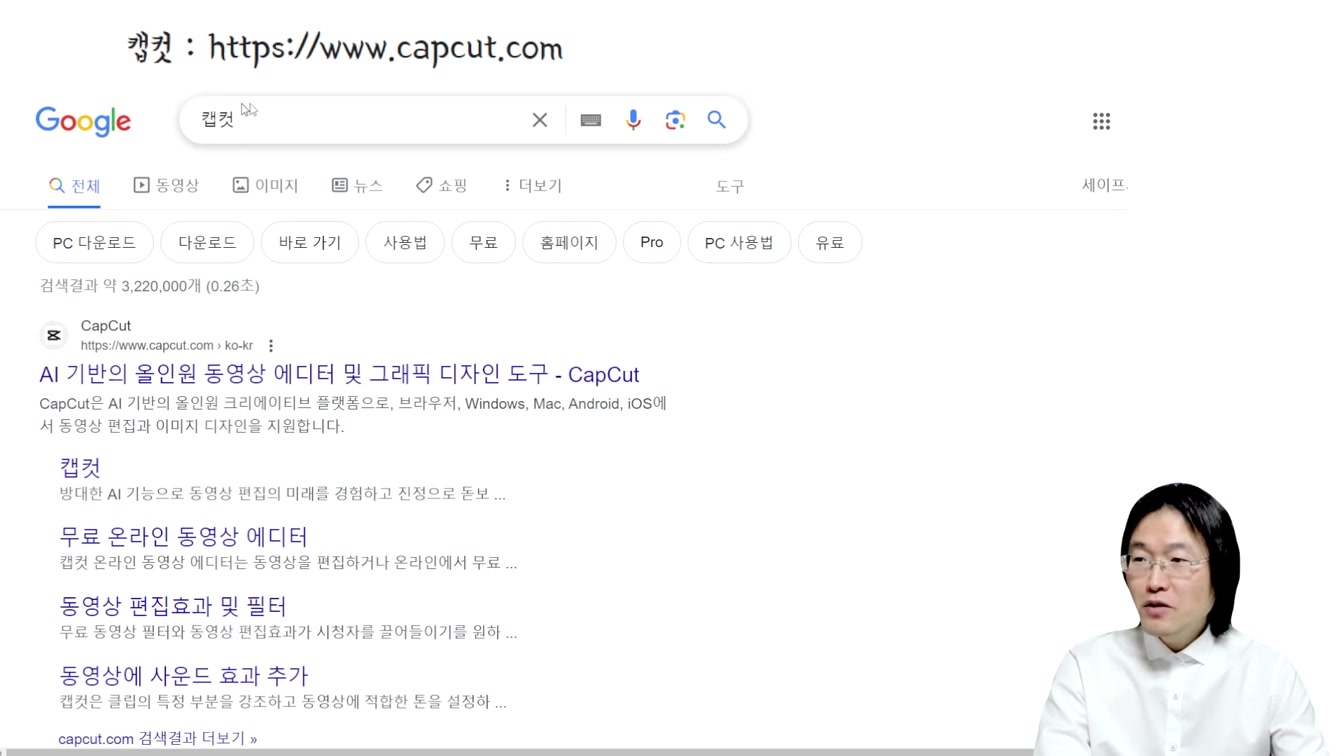Viewport: 1344px width, 756px height.
Task: Go to the Google logo homepage
Action: tap(83, 121)
